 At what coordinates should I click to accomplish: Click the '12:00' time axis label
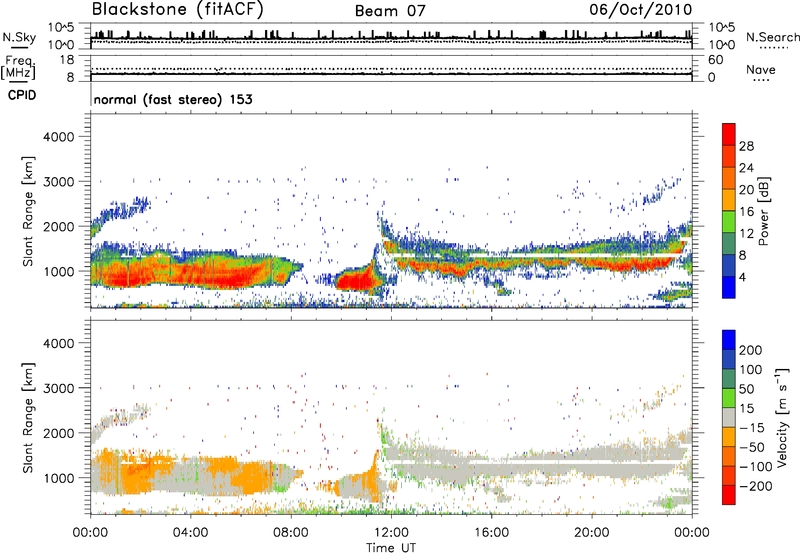pyautogui.click(x=391, y=533)
